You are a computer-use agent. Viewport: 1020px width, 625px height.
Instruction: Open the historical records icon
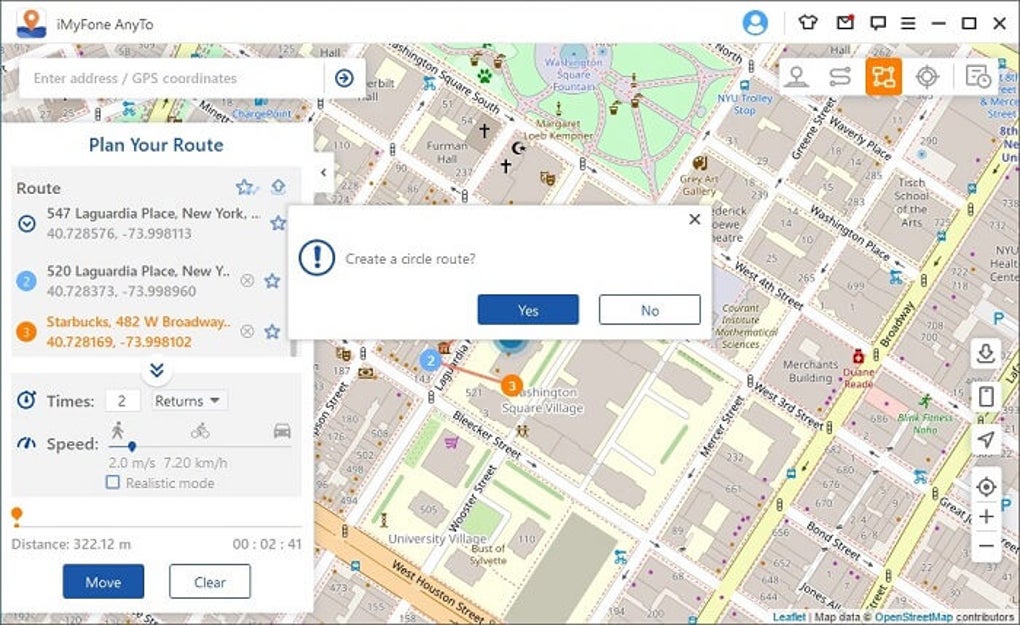click(977, 77)
